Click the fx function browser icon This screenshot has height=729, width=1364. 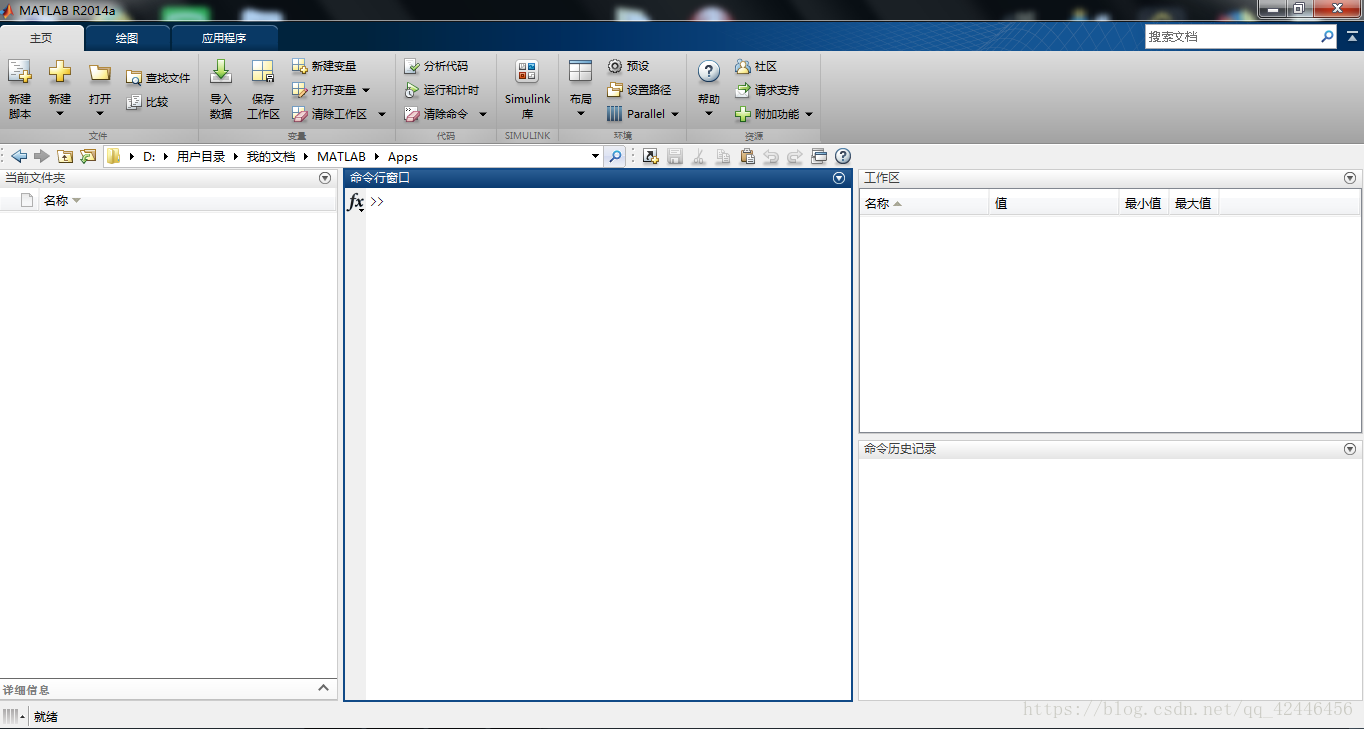click(x=355, y=202)
